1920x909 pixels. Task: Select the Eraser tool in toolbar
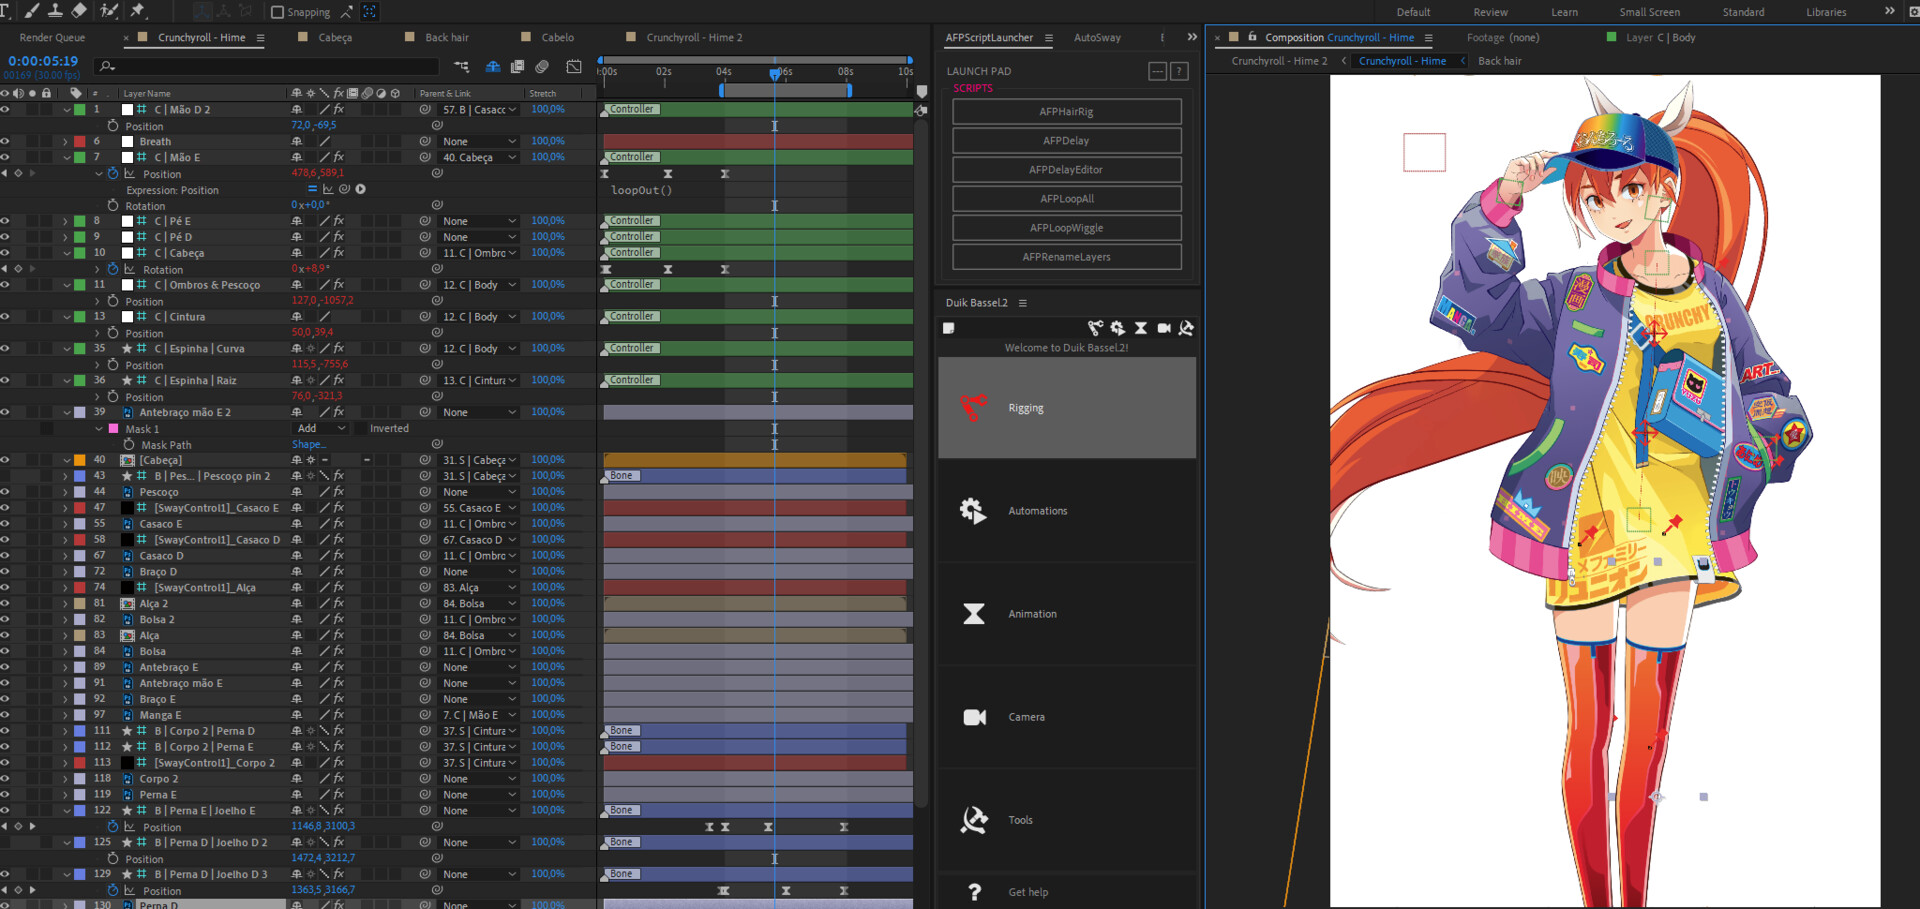coord(79,11)
